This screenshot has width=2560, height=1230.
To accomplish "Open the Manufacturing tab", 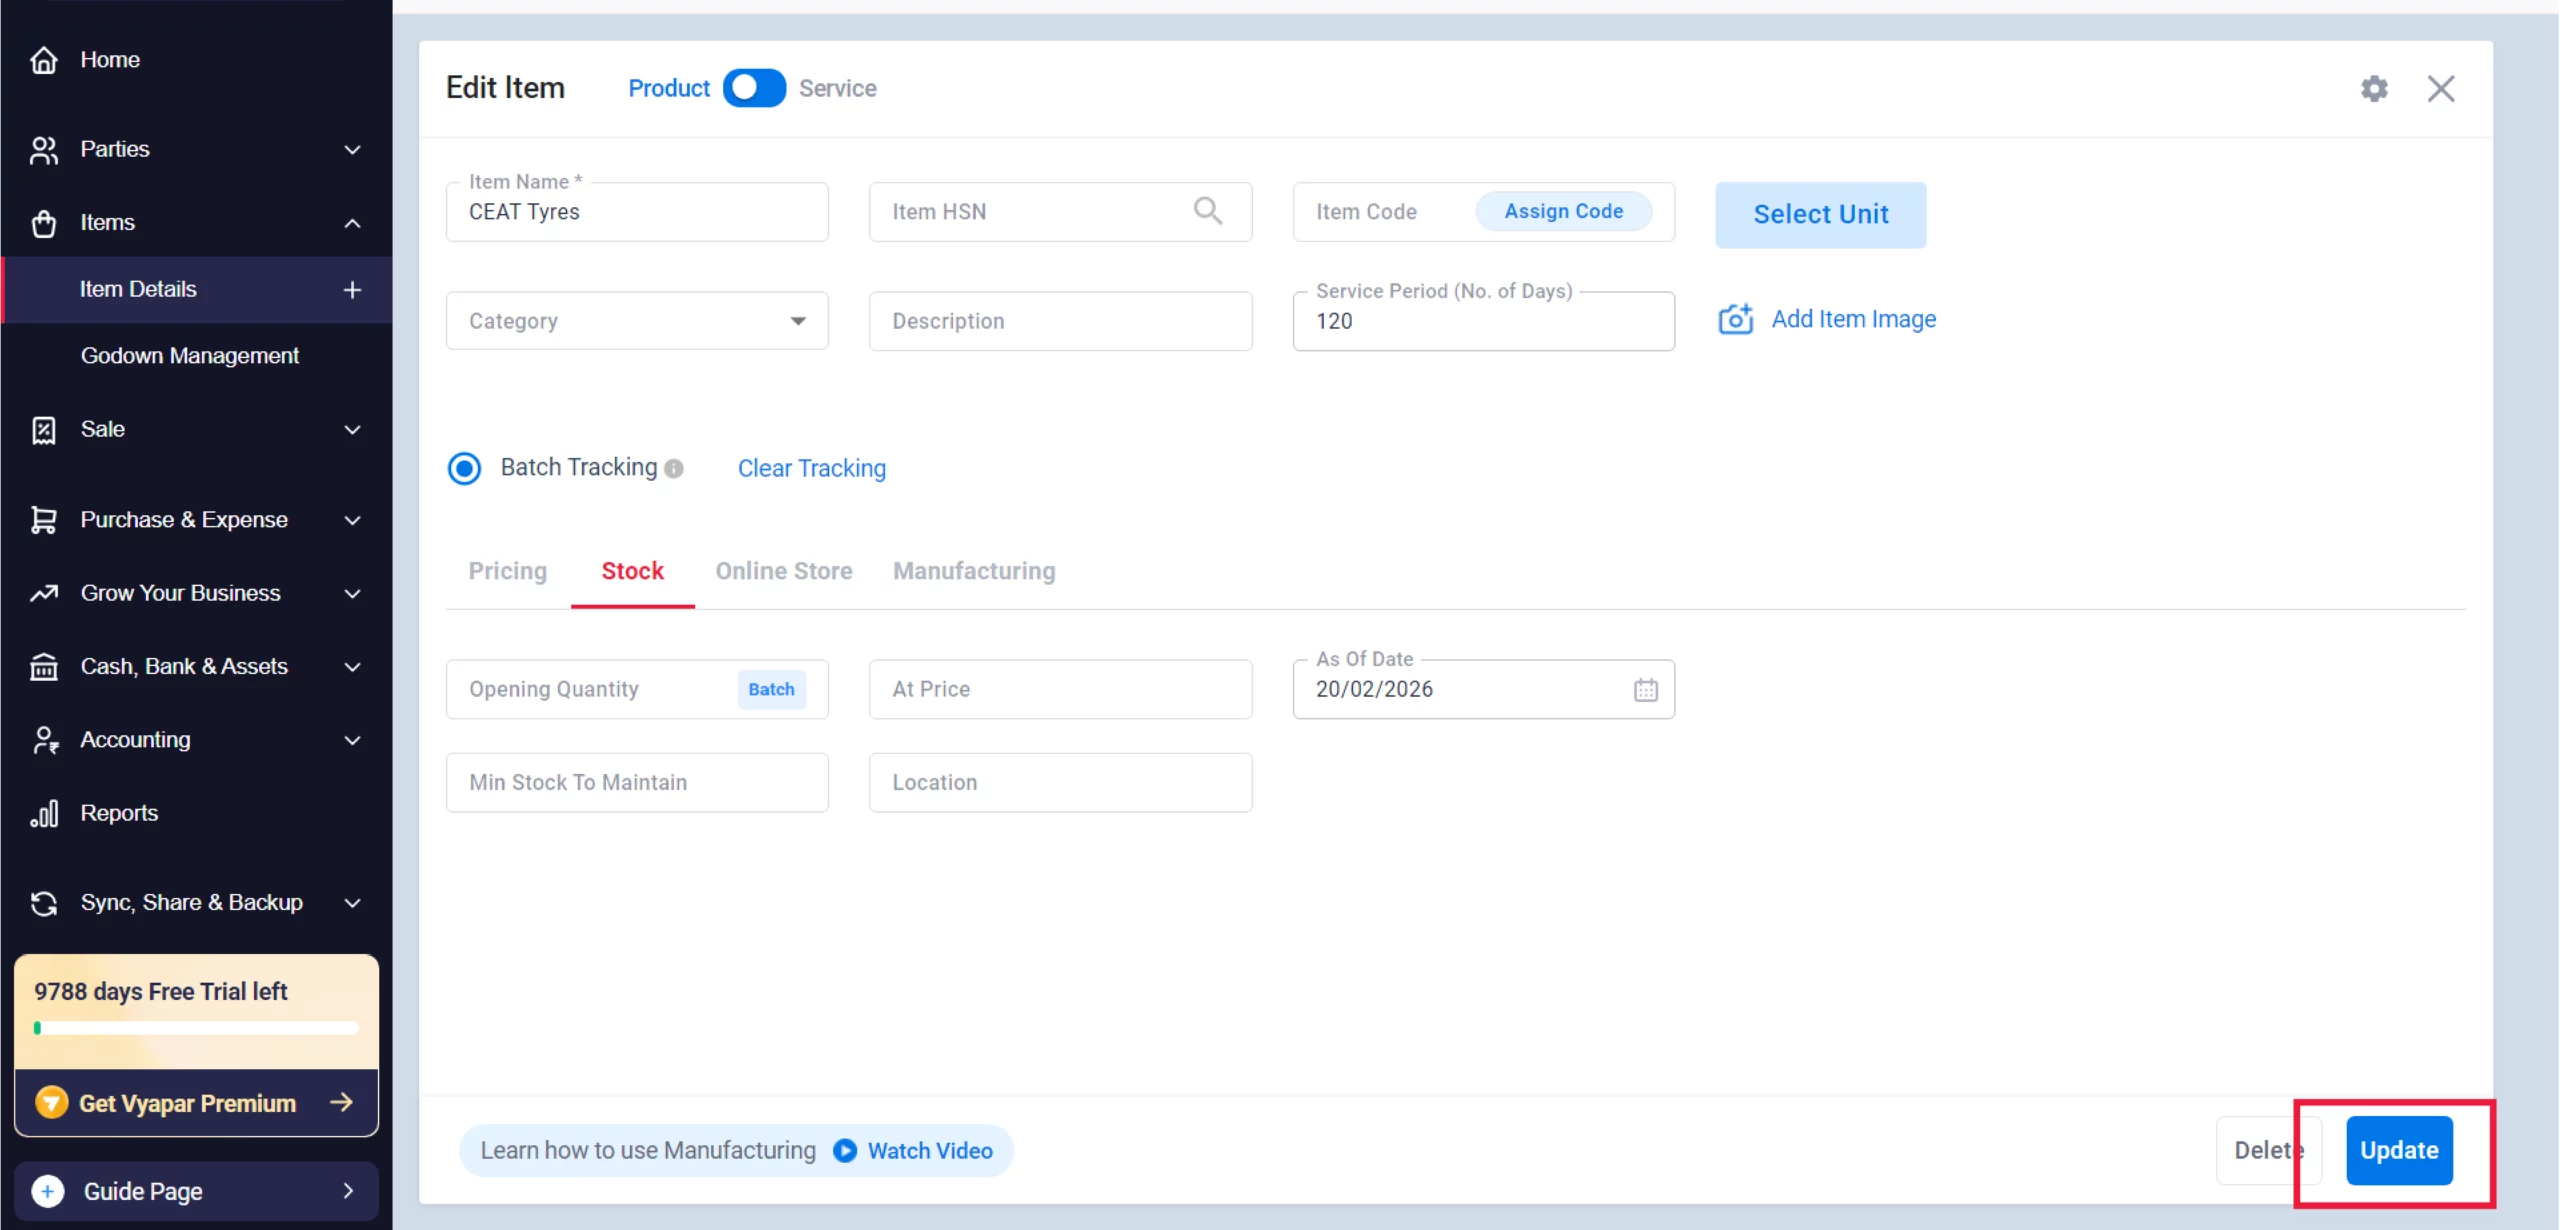I will click(974, 571).
